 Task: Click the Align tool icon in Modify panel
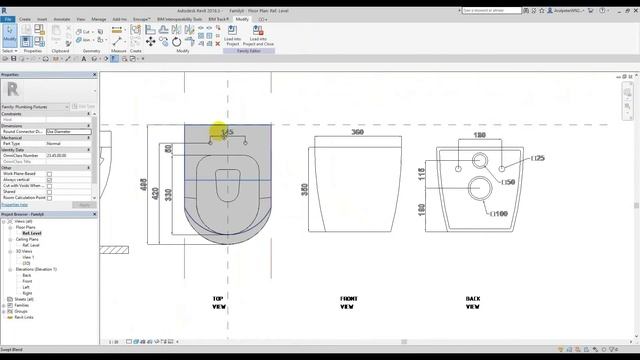click(x=150, y=29)
